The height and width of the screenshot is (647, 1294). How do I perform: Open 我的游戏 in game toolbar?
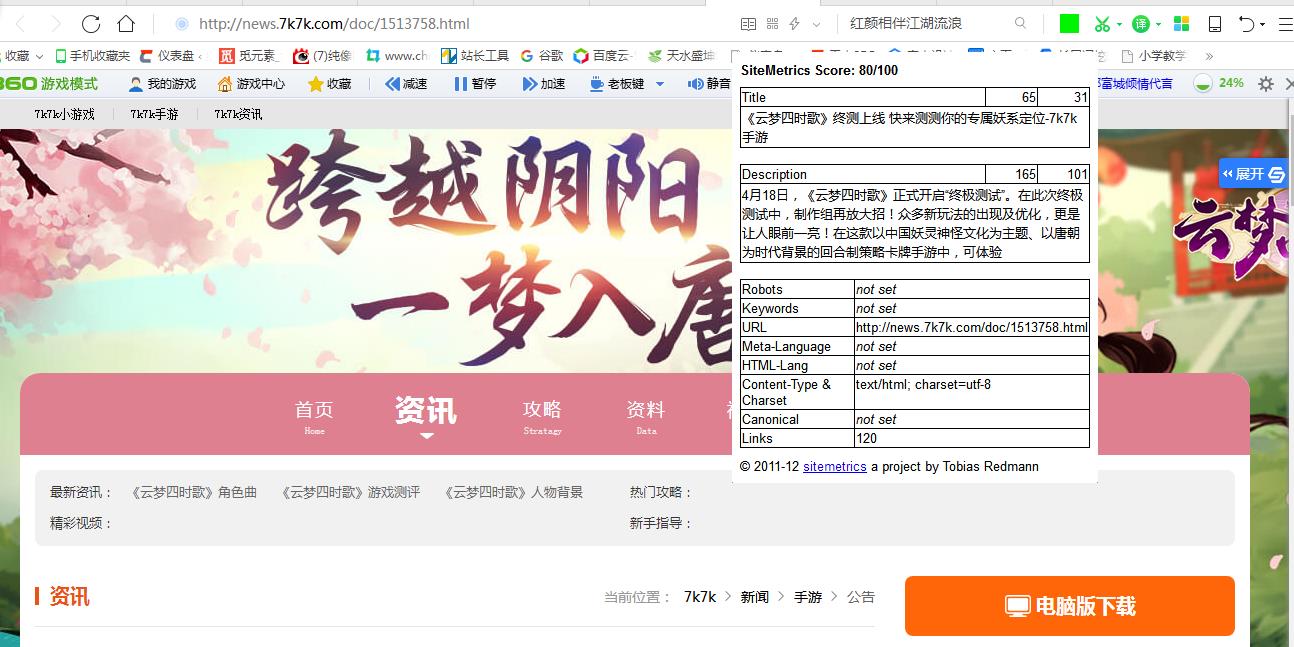tap(162, 84)
